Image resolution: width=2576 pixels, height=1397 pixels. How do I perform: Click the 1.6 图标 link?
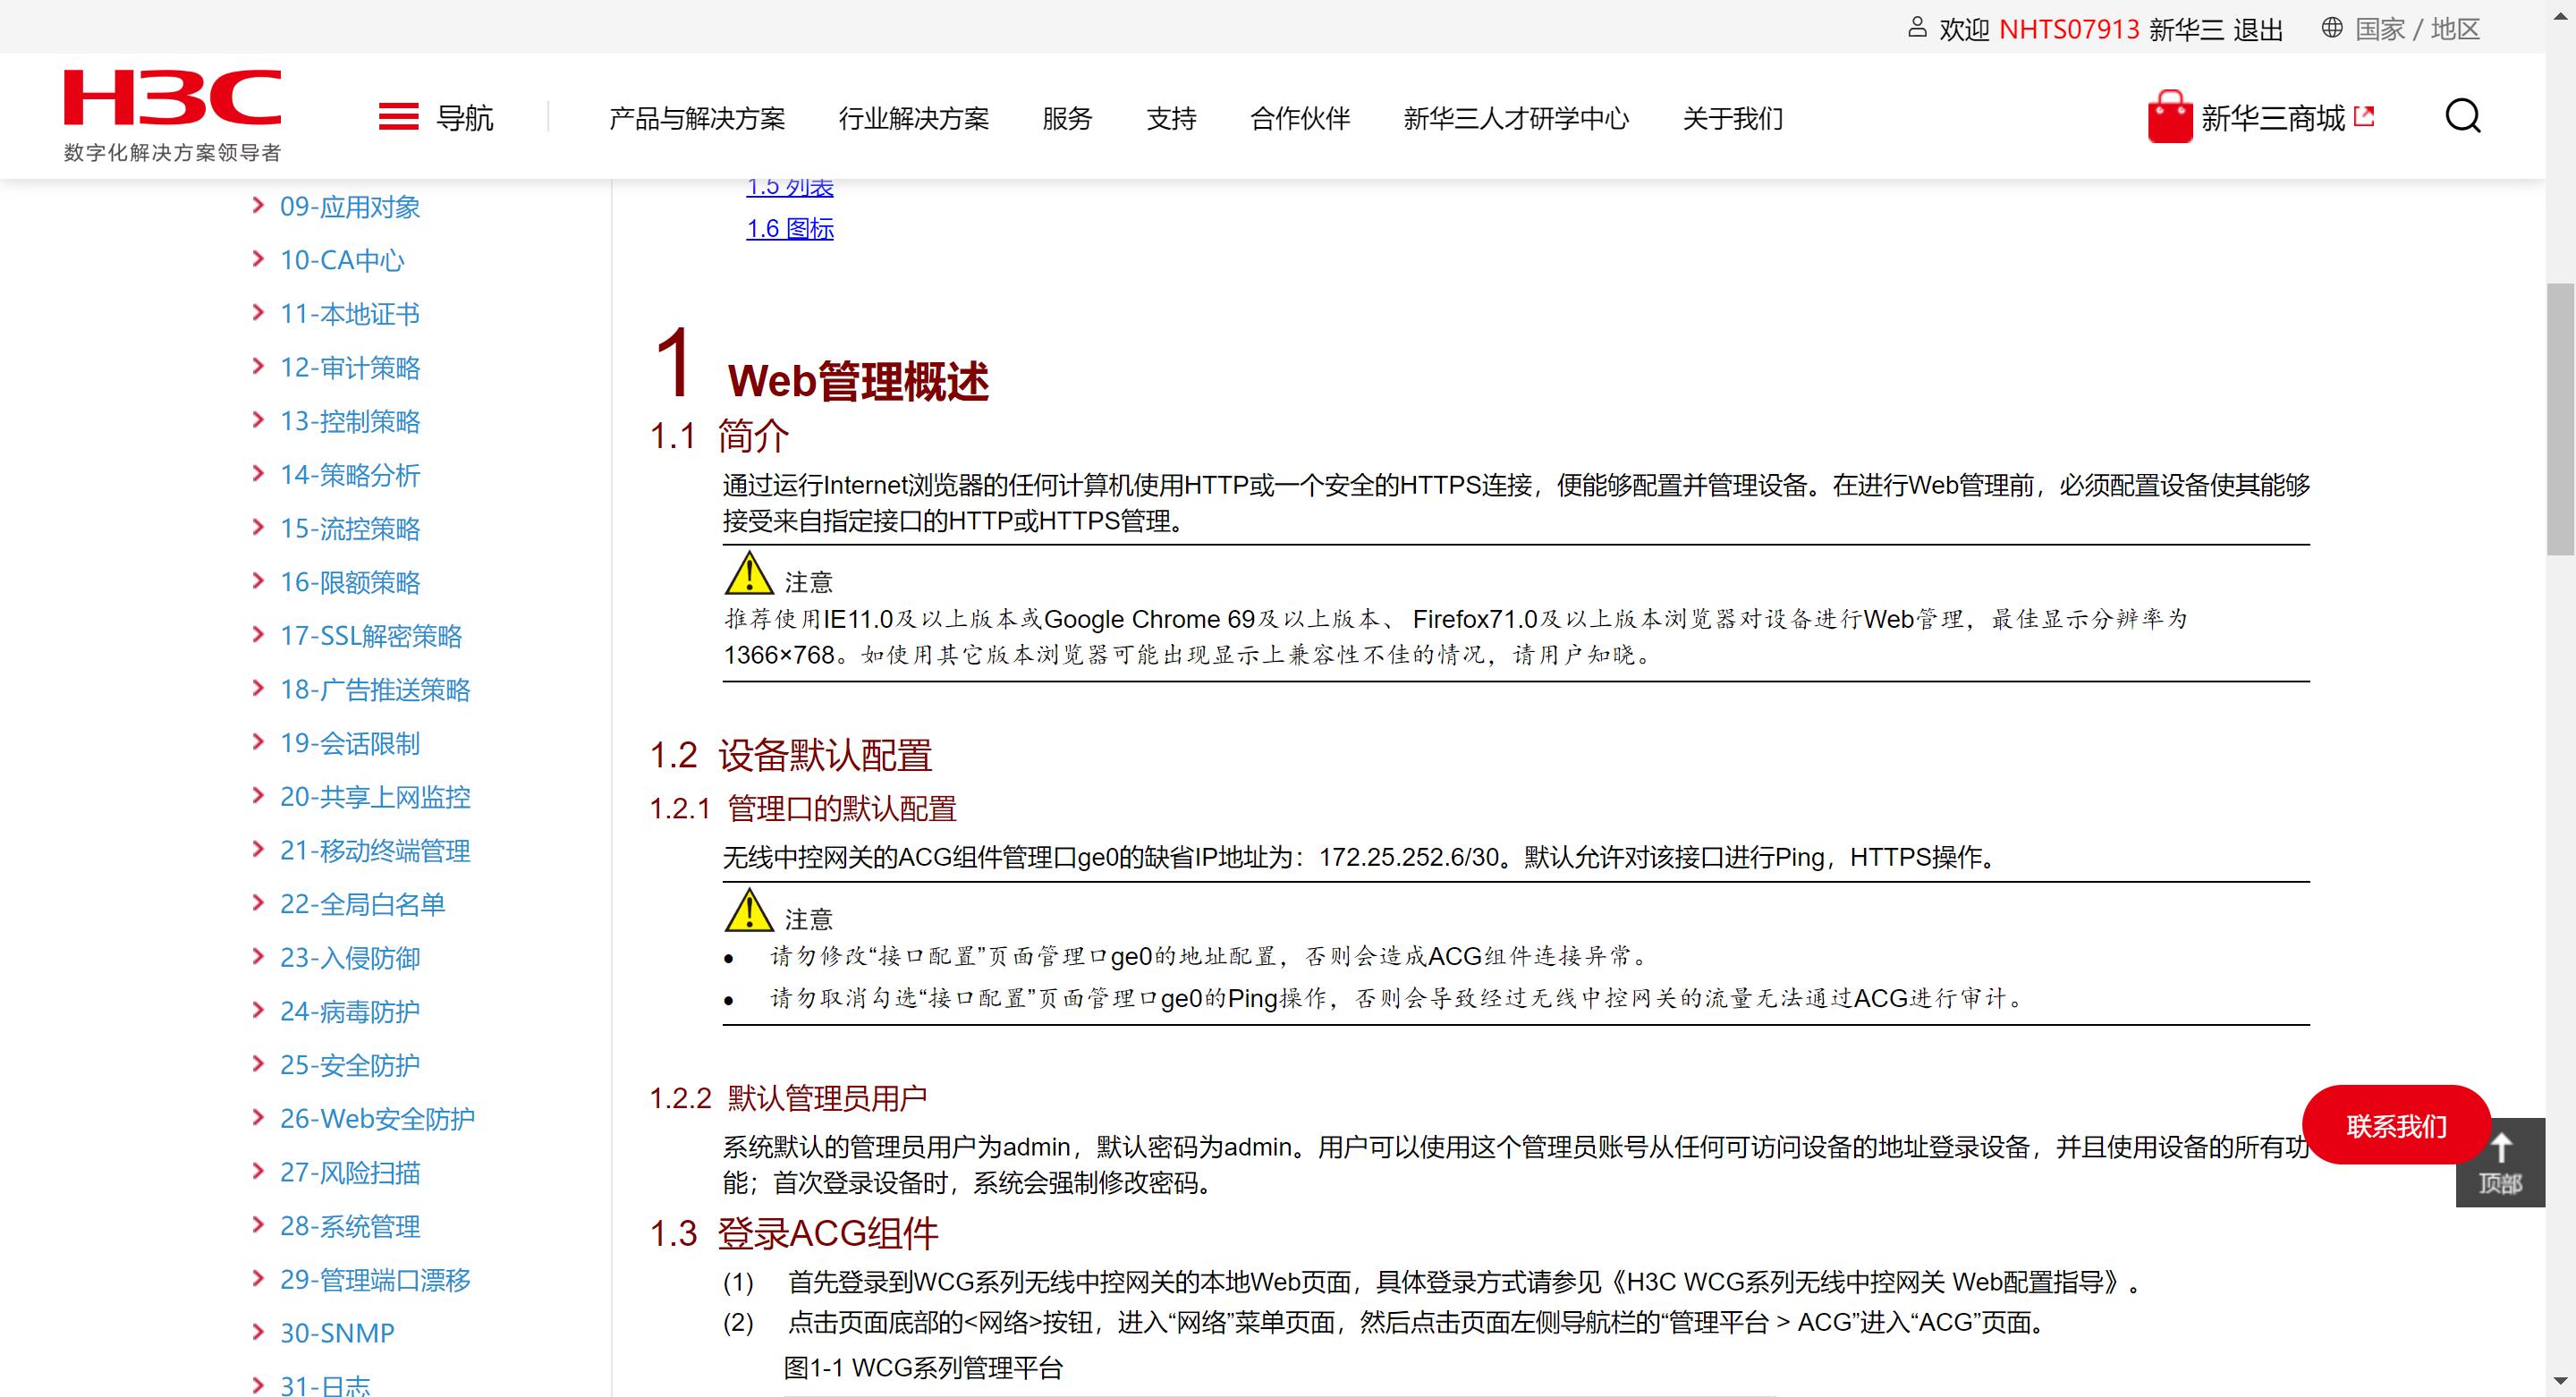789,229
